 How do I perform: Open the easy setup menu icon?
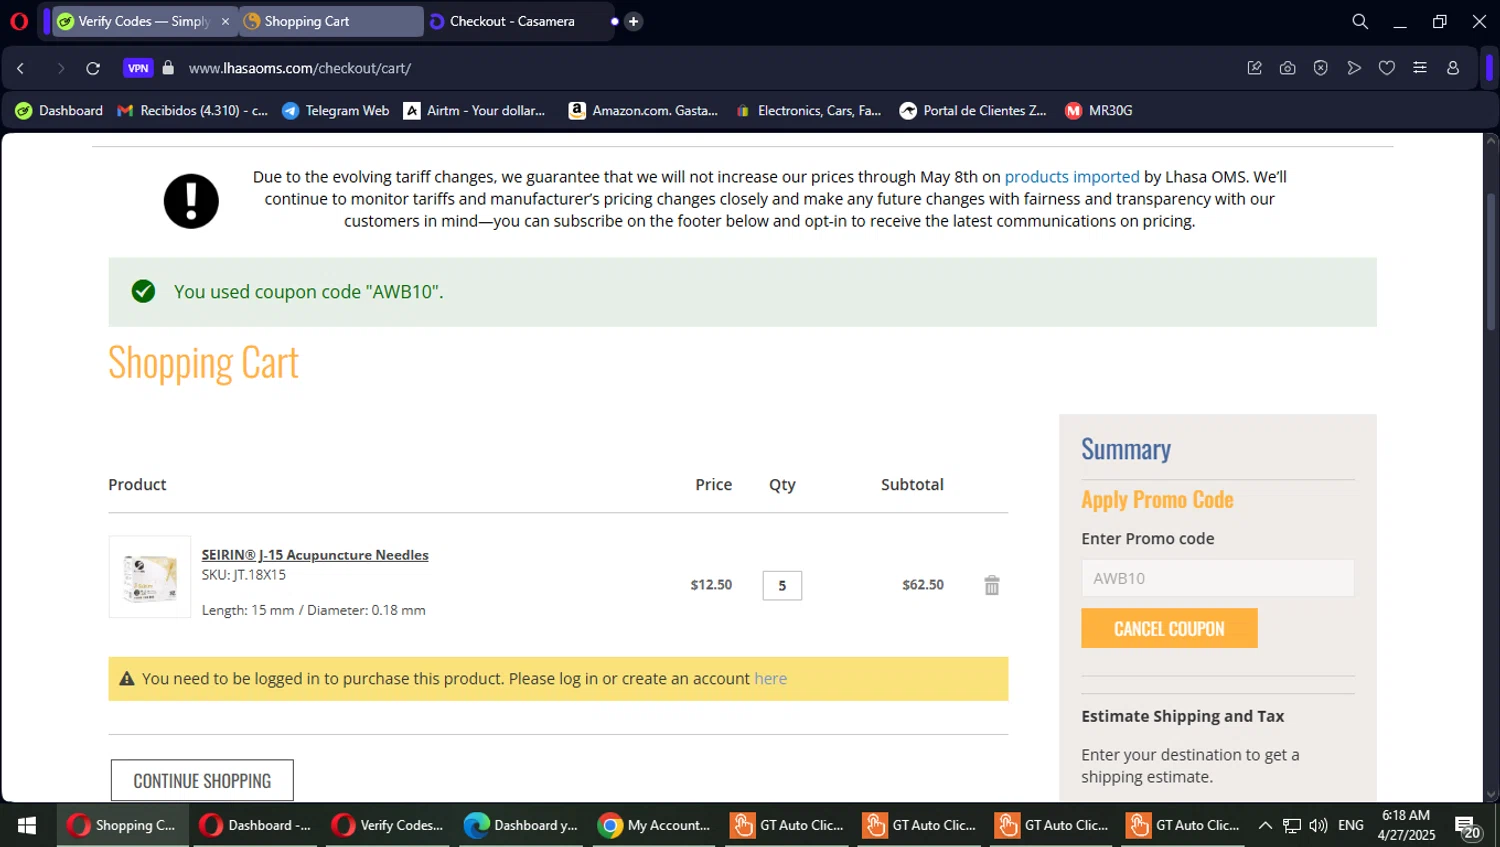click(1420, 68)
